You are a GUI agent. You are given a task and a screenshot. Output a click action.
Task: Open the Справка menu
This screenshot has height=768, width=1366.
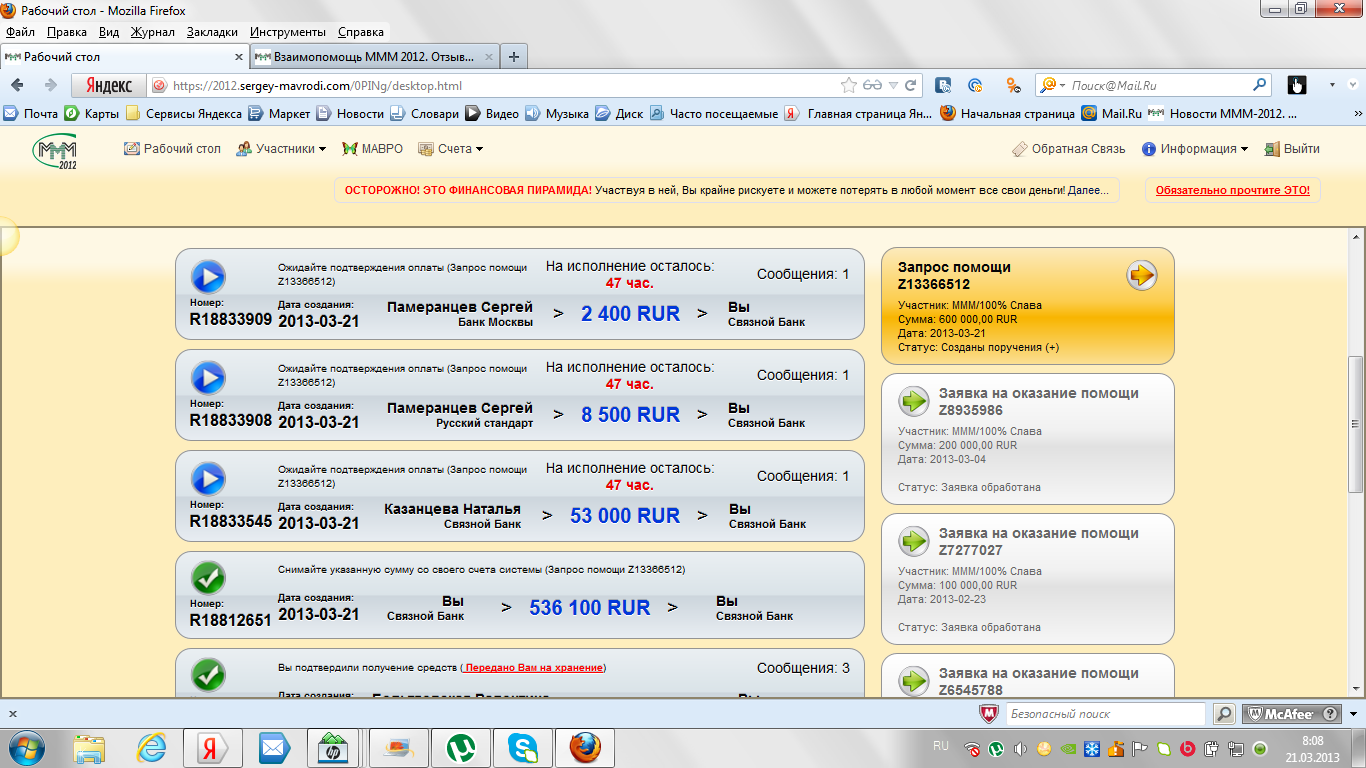[361, 32]
